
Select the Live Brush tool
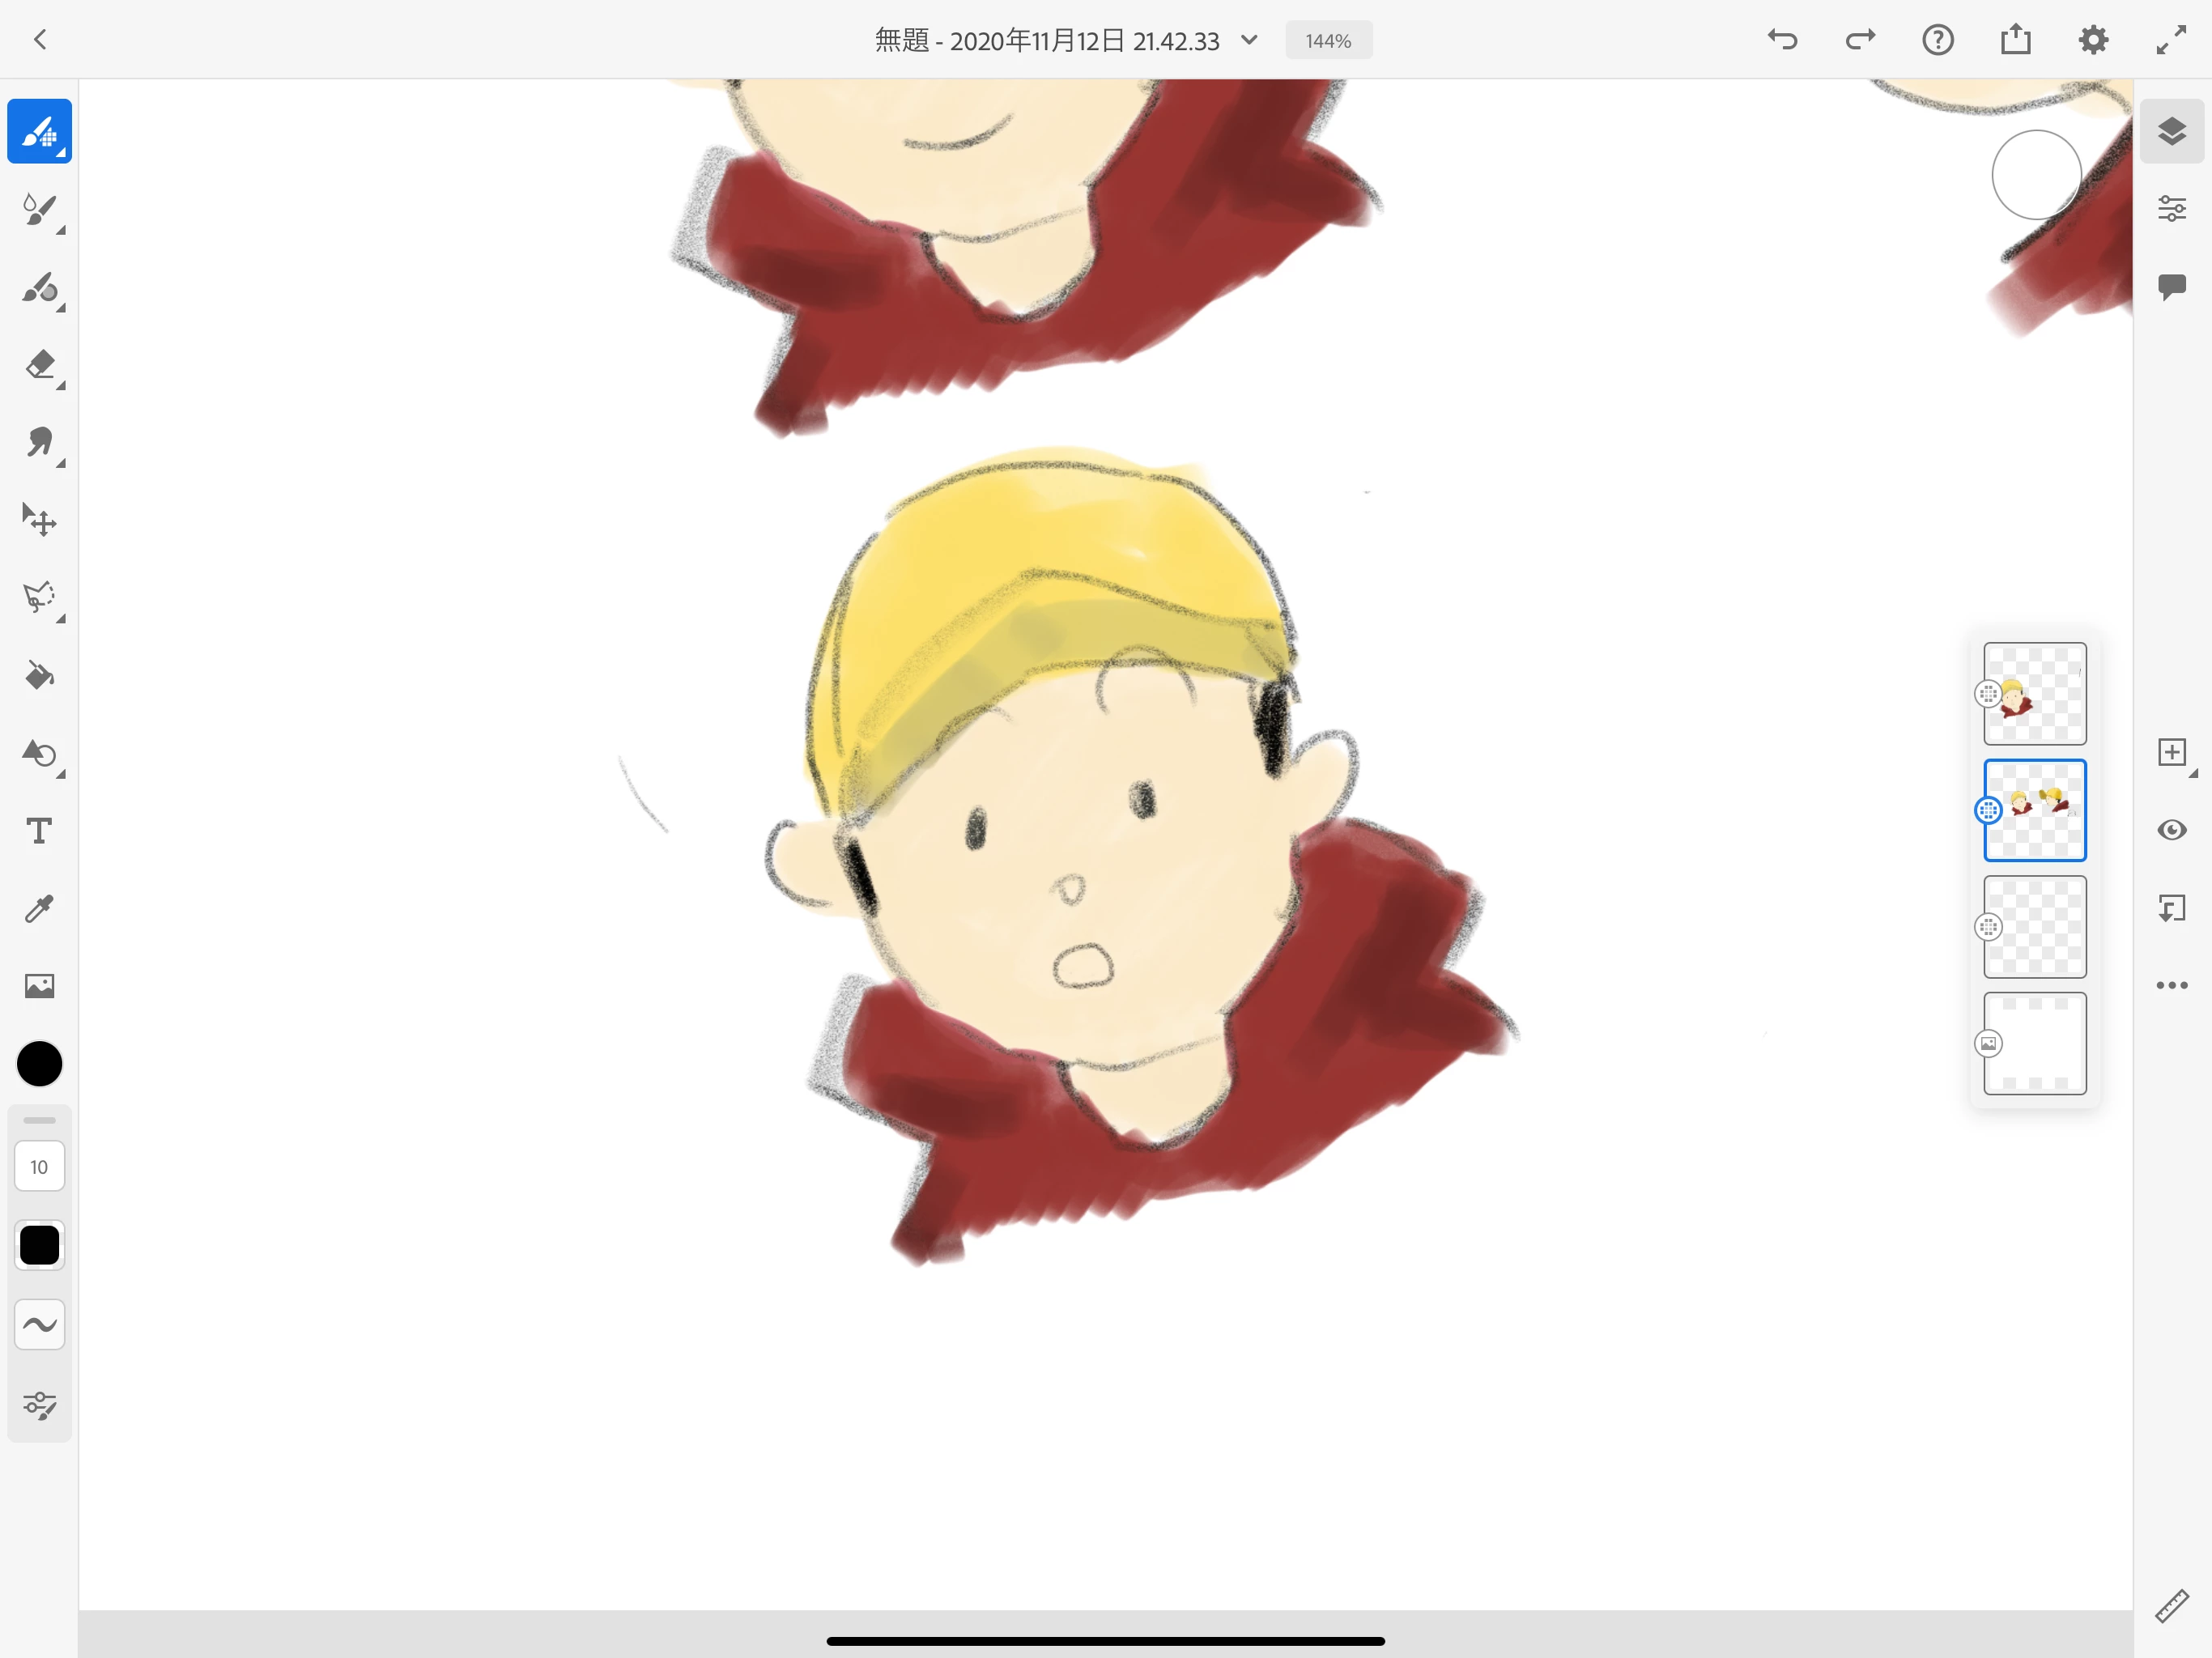pos(39,209)
